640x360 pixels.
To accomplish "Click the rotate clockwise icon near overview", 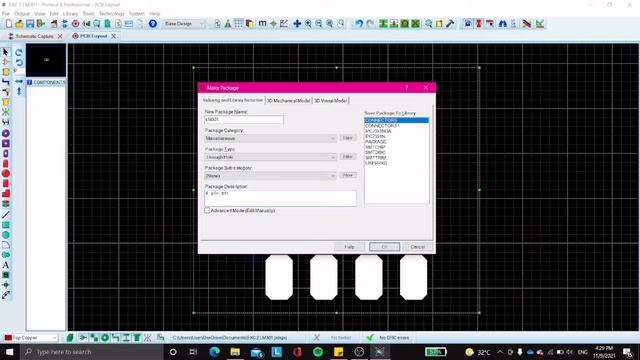I will tap(19, 52).
